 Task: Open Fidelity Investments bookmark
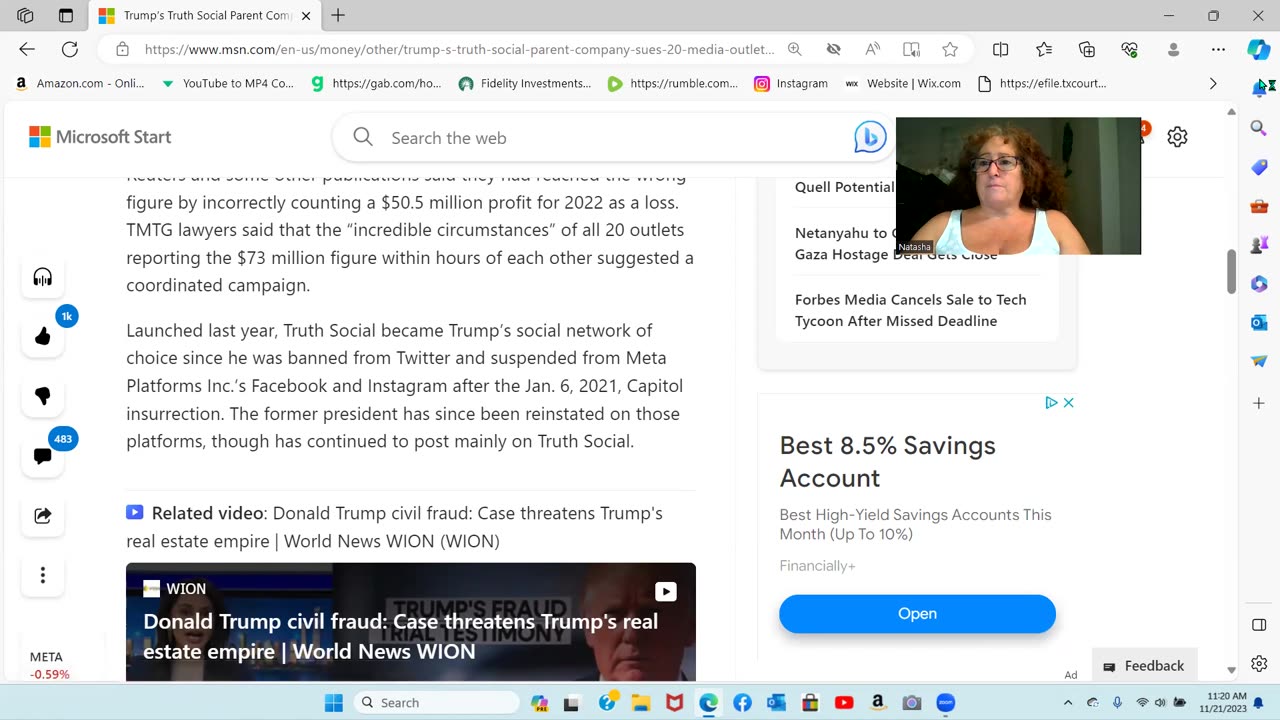[525, 84]
